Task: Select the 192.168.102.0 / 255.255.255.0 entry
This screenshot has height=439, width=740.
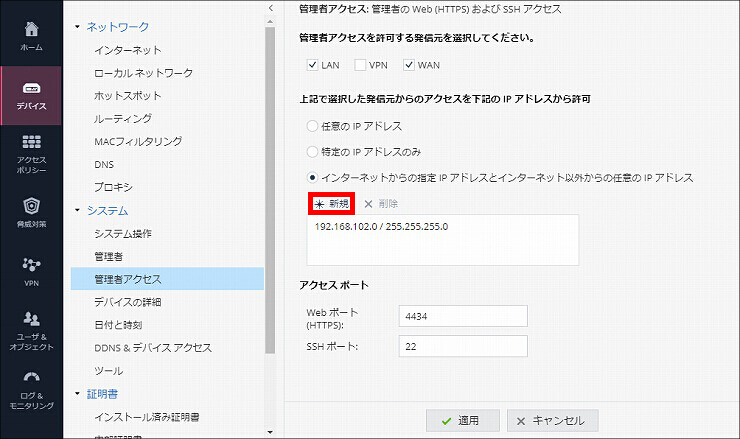Action: tap(381, 227)
